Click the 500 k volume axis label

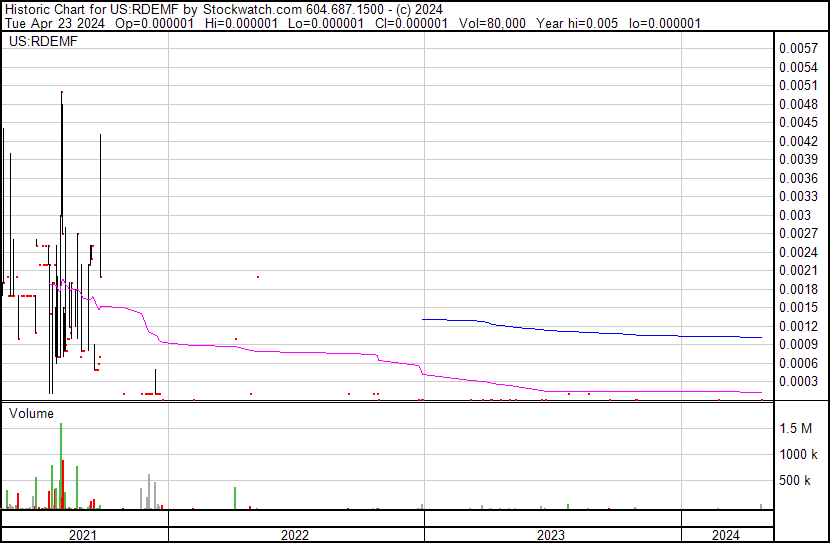(x=795, y=481)
